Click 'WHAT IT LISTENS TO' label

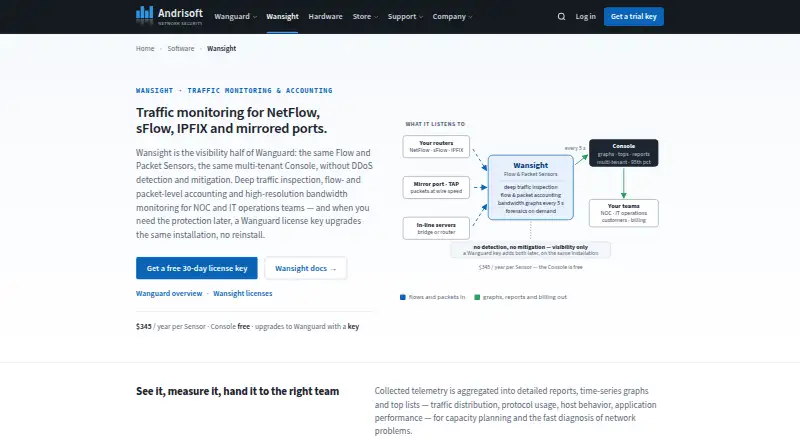coord(435,124)
